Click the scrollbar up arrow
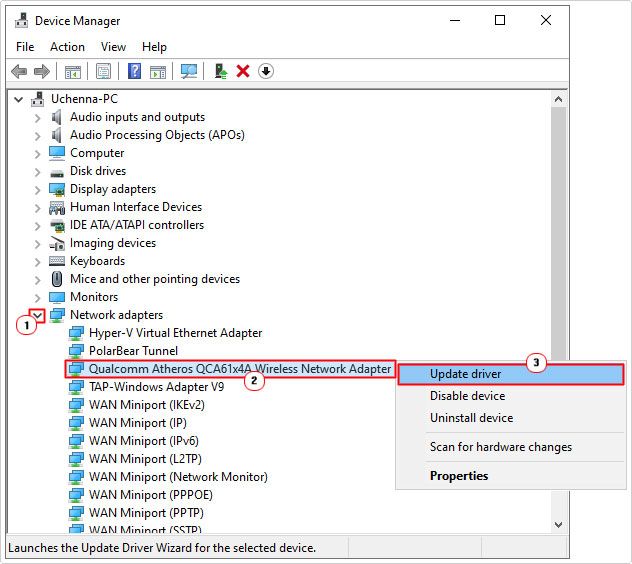Screen dimensions: 632x564 pos(558,99)
